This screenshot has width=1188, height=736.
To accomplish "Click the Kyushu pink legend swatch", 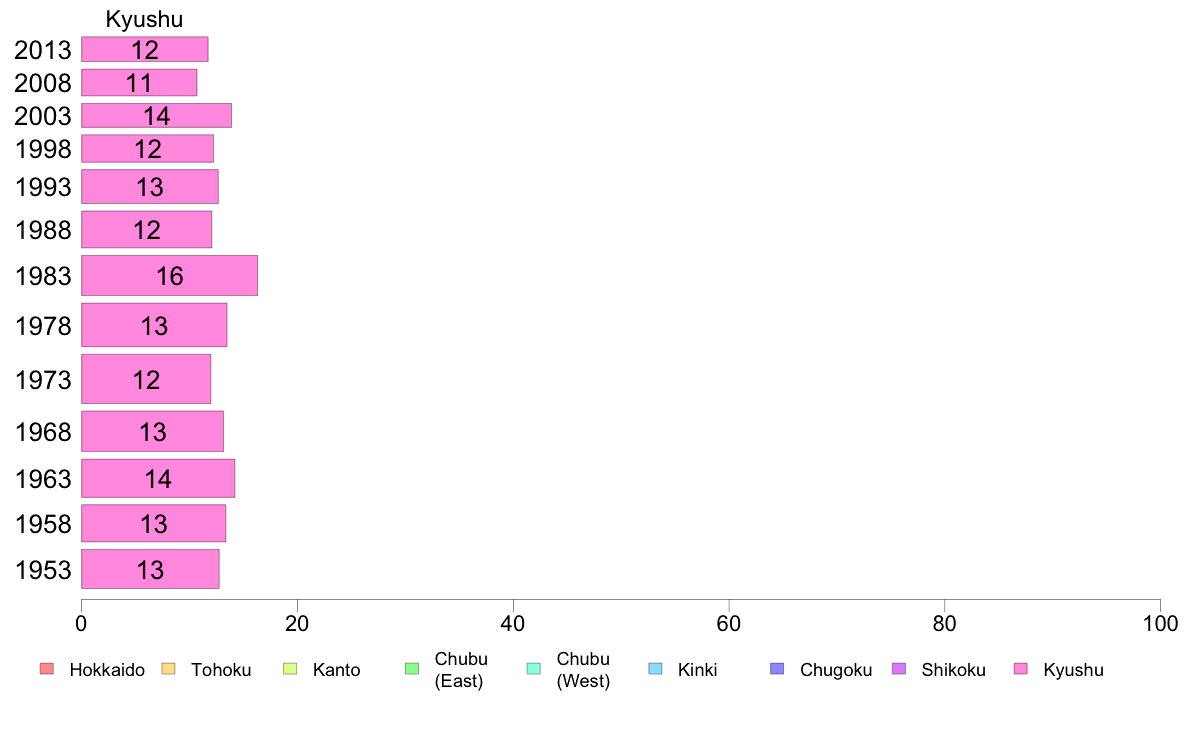I will 1021,669.
